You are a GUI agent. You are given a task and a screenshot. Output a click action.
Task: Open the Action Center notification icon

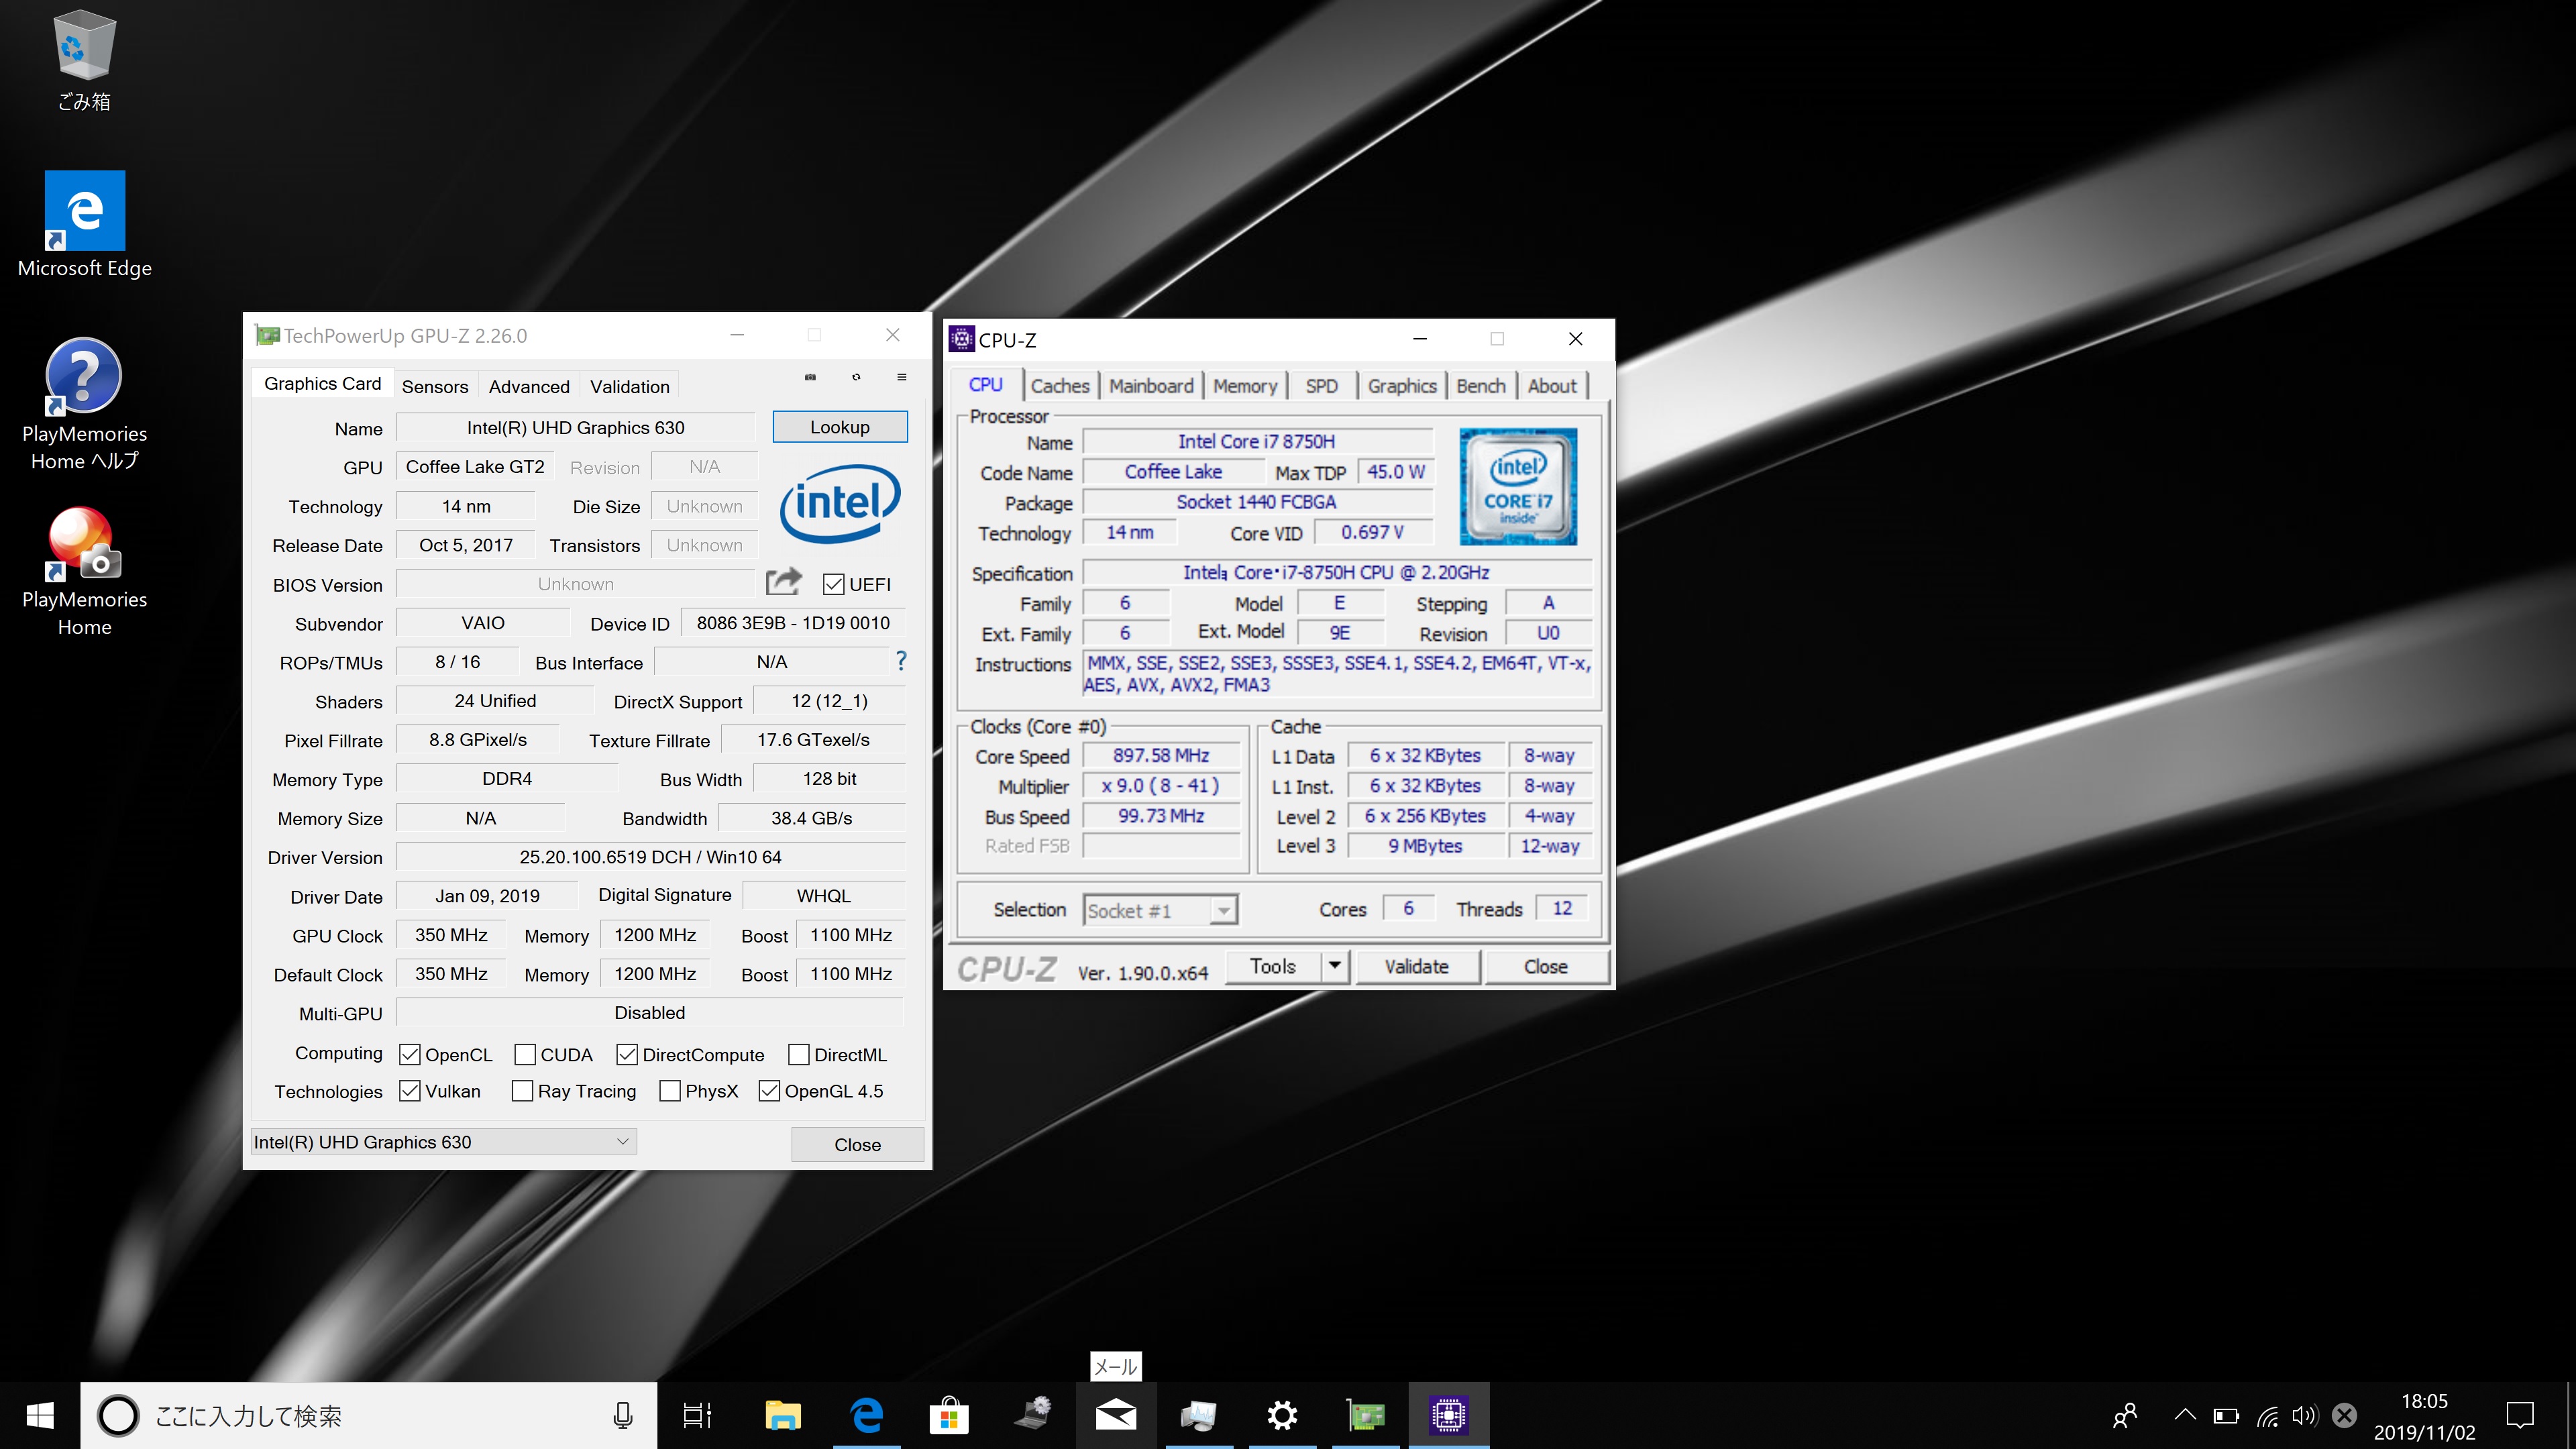click(2520, 1415)
